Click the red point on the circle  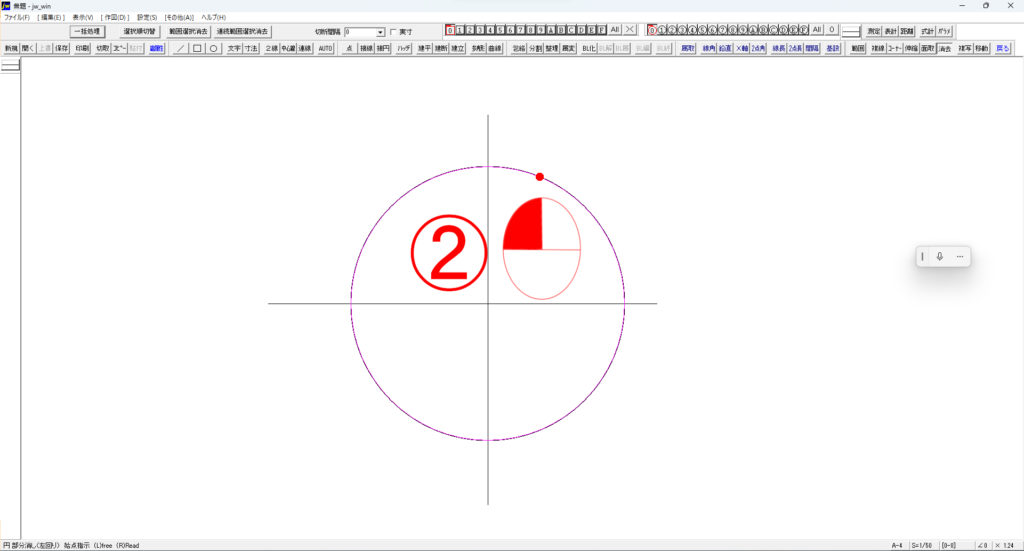point(540,177)
